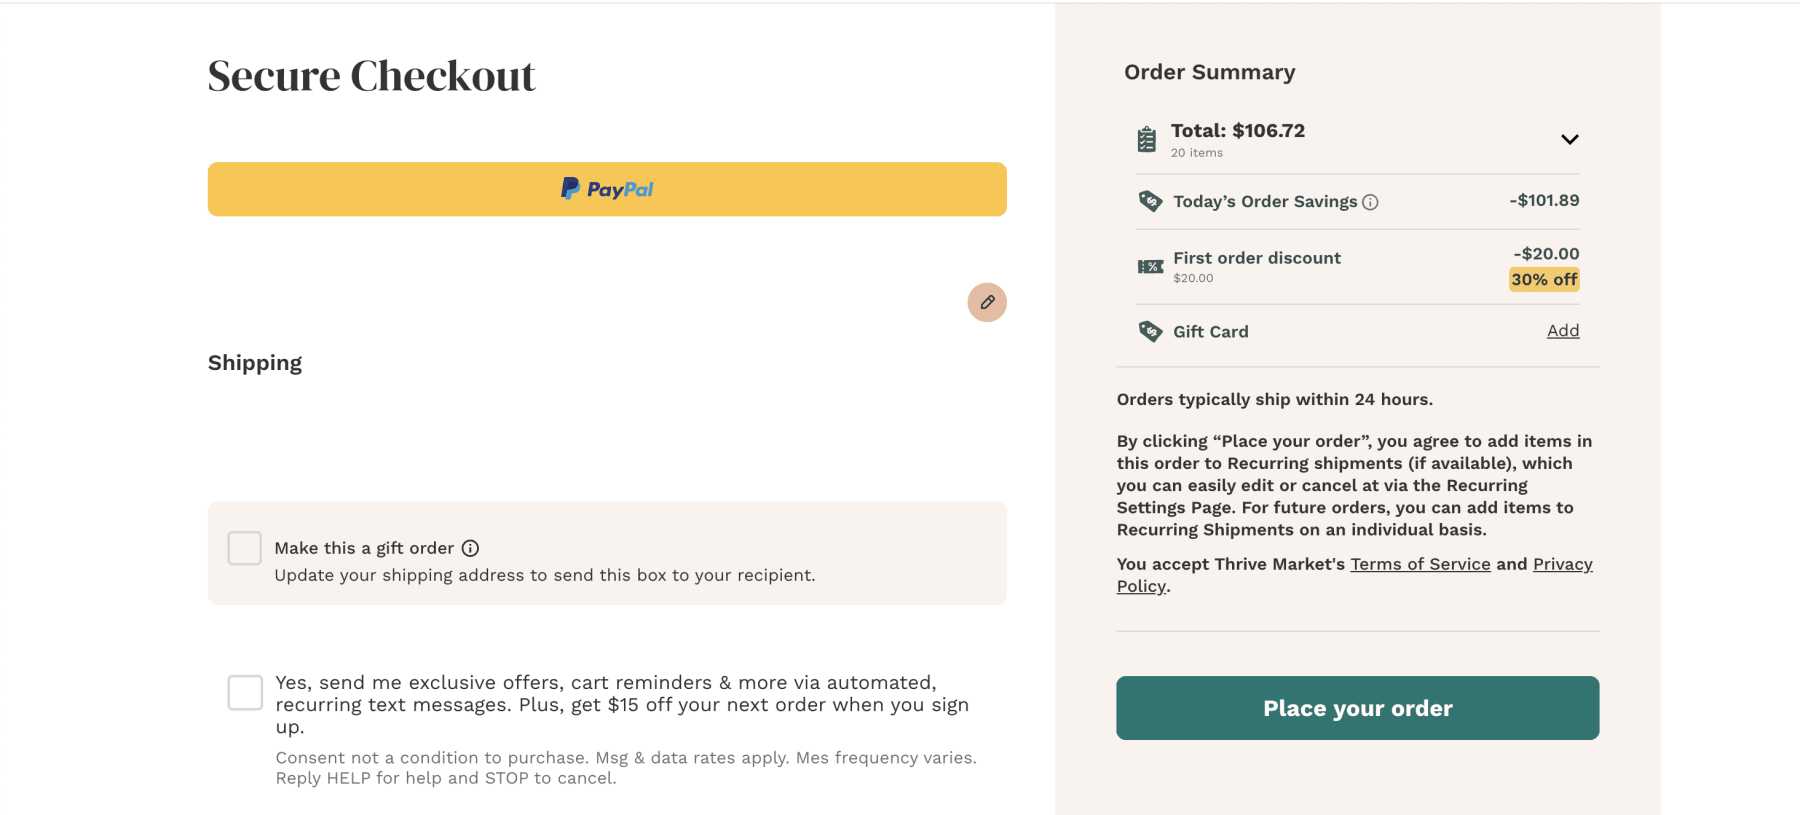Expand the 20 items order details
This screenshot has width=1800, height=815.
pos(1197,153)
